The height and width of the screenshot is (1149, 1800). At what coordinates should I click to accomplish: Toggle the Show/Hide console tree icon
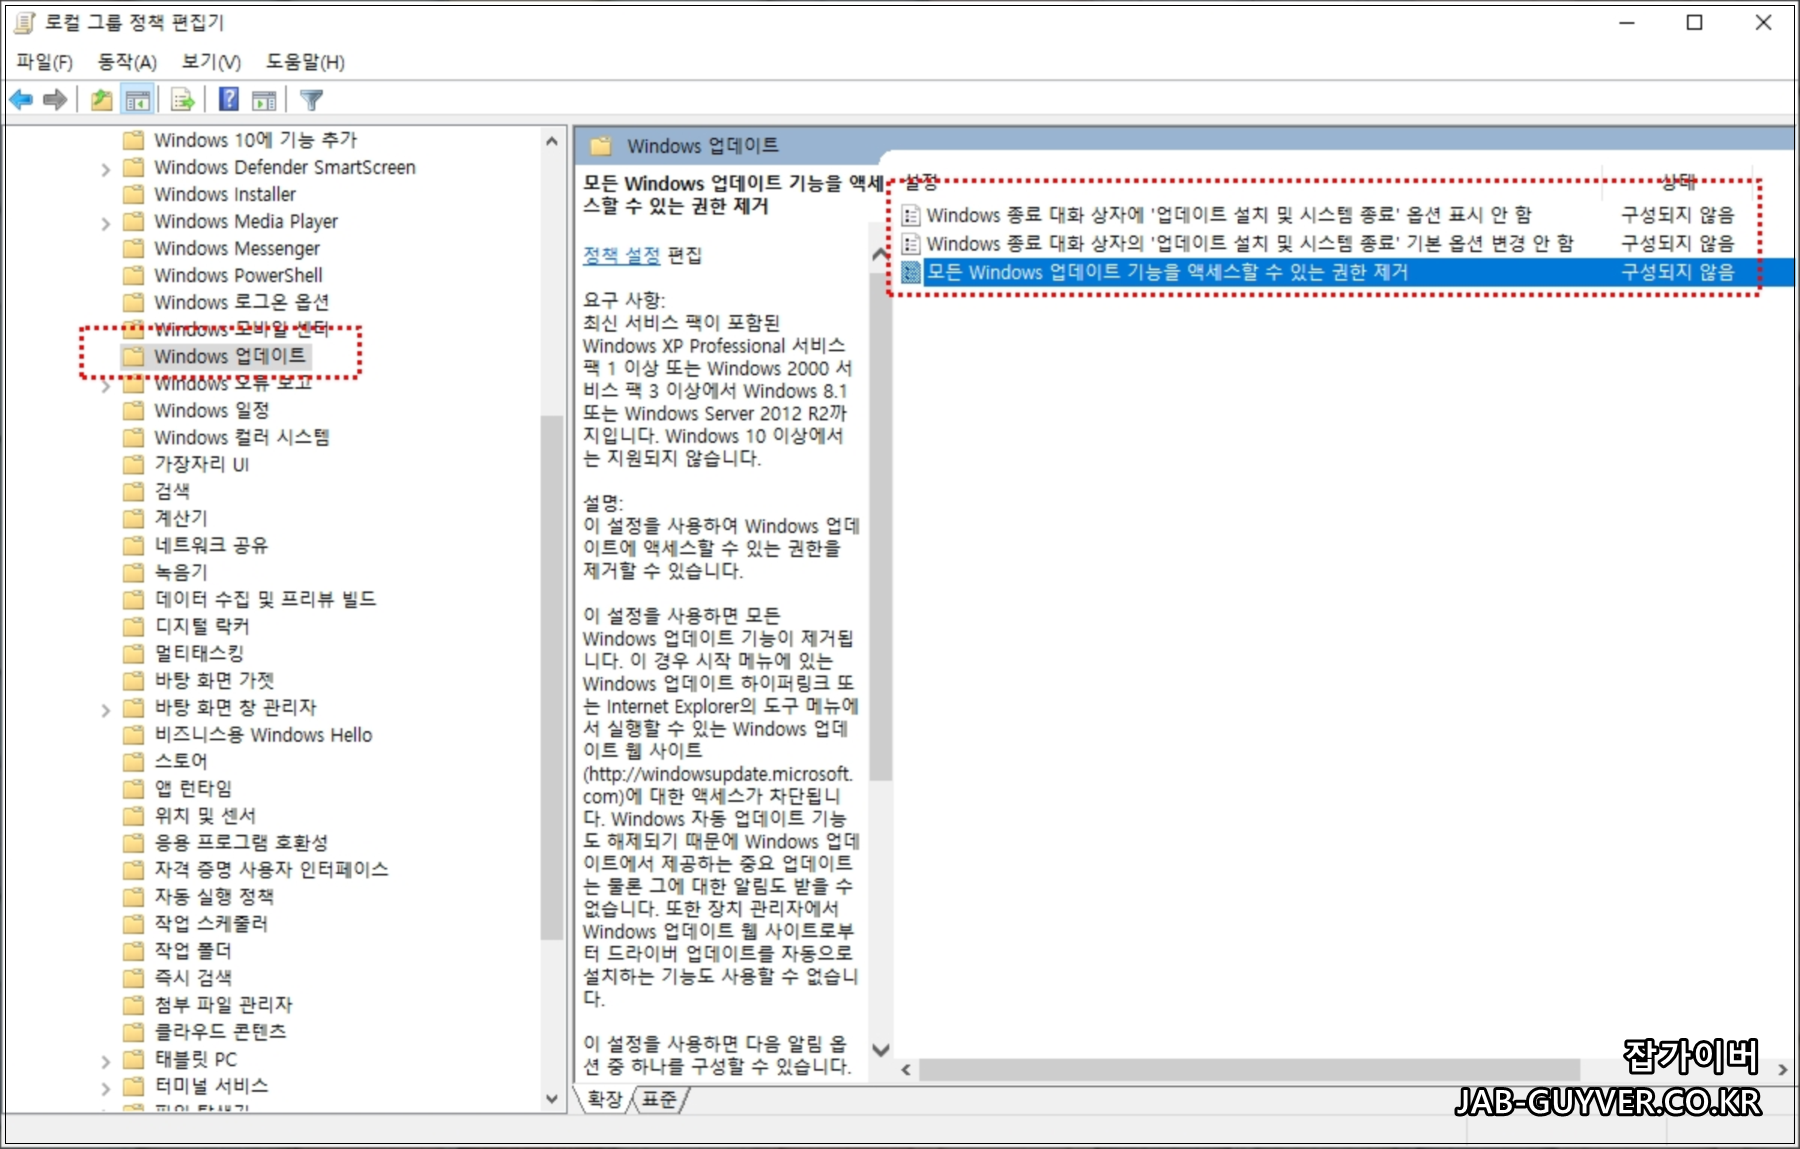pos(138,100)
